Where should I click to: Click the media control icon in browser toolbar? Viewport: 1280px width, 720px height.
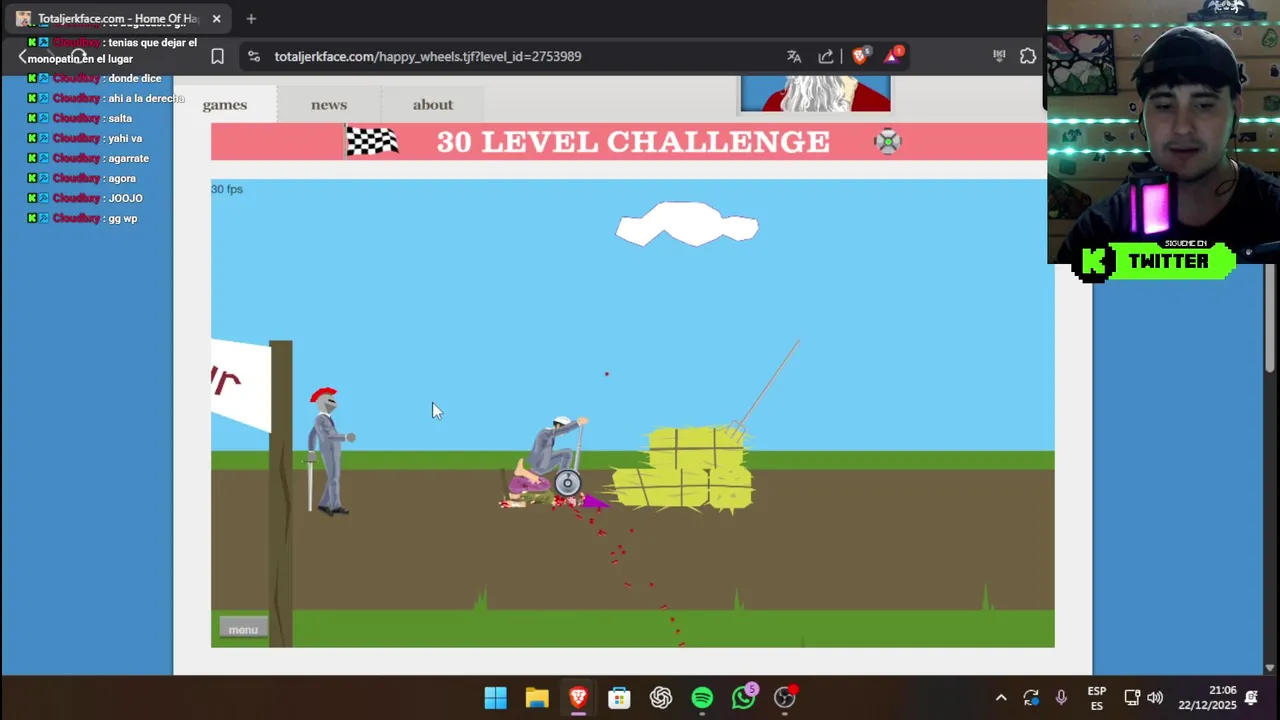999,56
